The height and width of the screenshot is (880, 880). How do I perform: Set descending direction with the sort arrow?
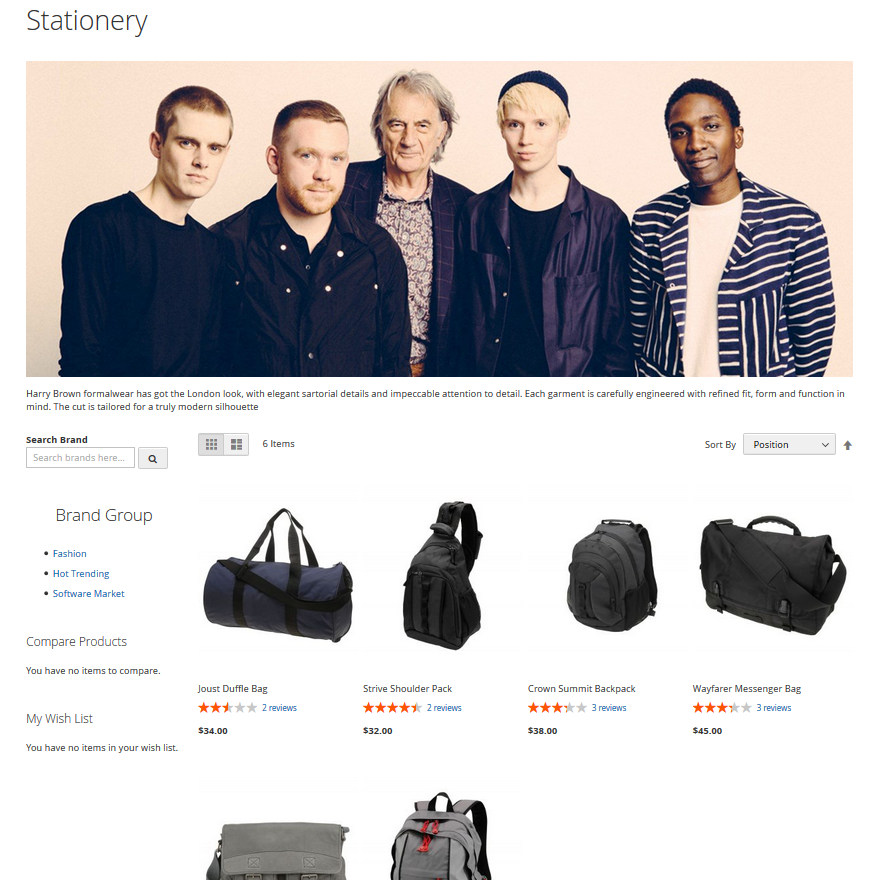point(847,445)
